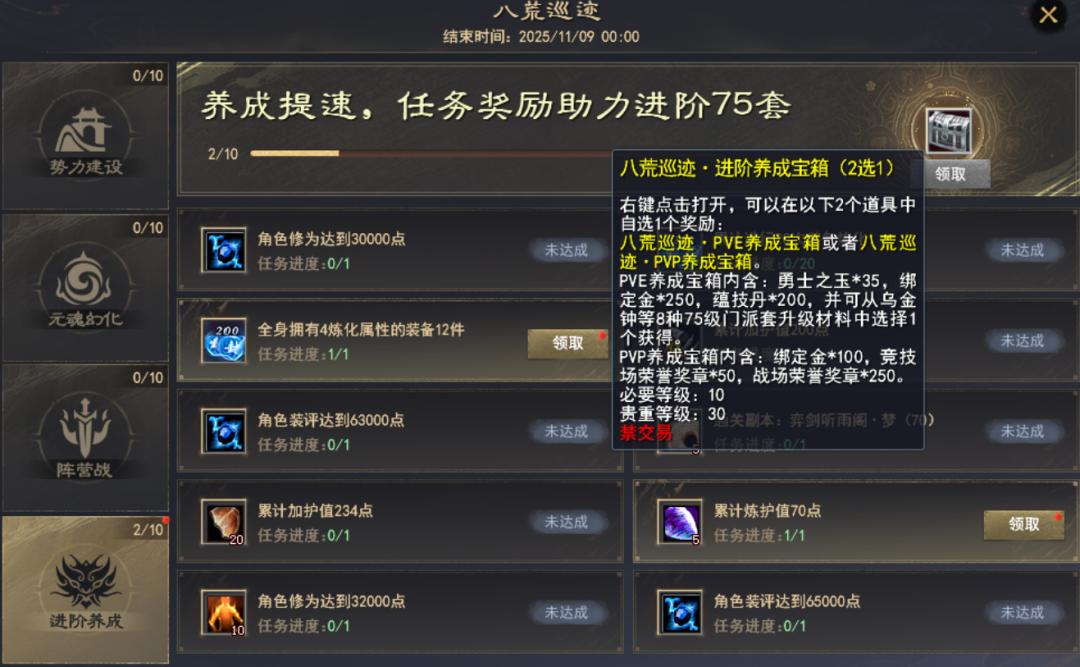The image size is (1080, 667).
Task: Claim the chest reward with 领取 button
Action: 951,174
